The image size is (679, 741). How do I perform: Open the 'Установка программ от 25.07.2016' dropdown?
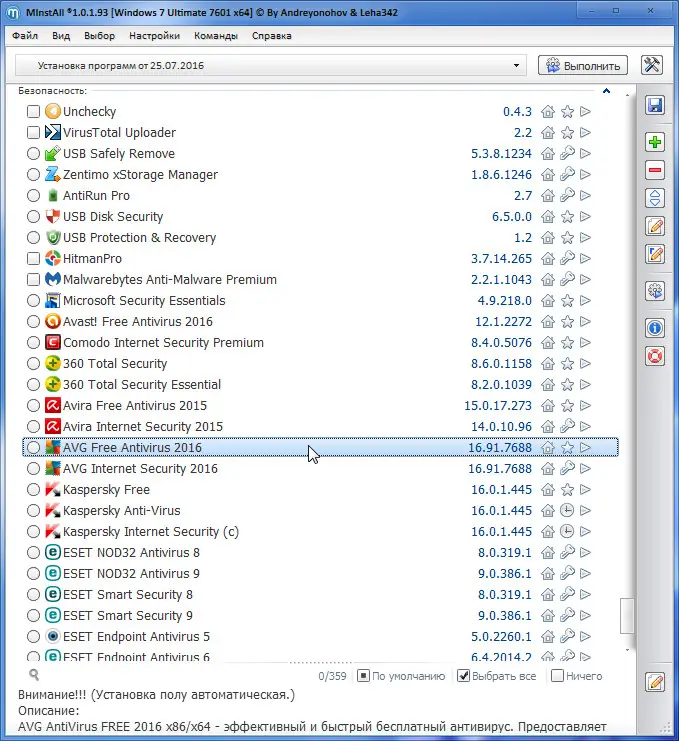pos(270,65)
